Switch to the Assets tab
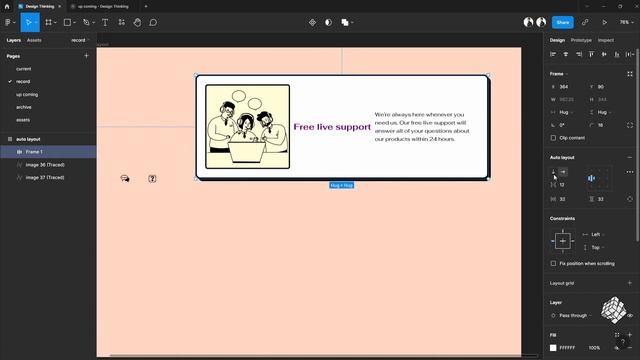 pos(34,40)
